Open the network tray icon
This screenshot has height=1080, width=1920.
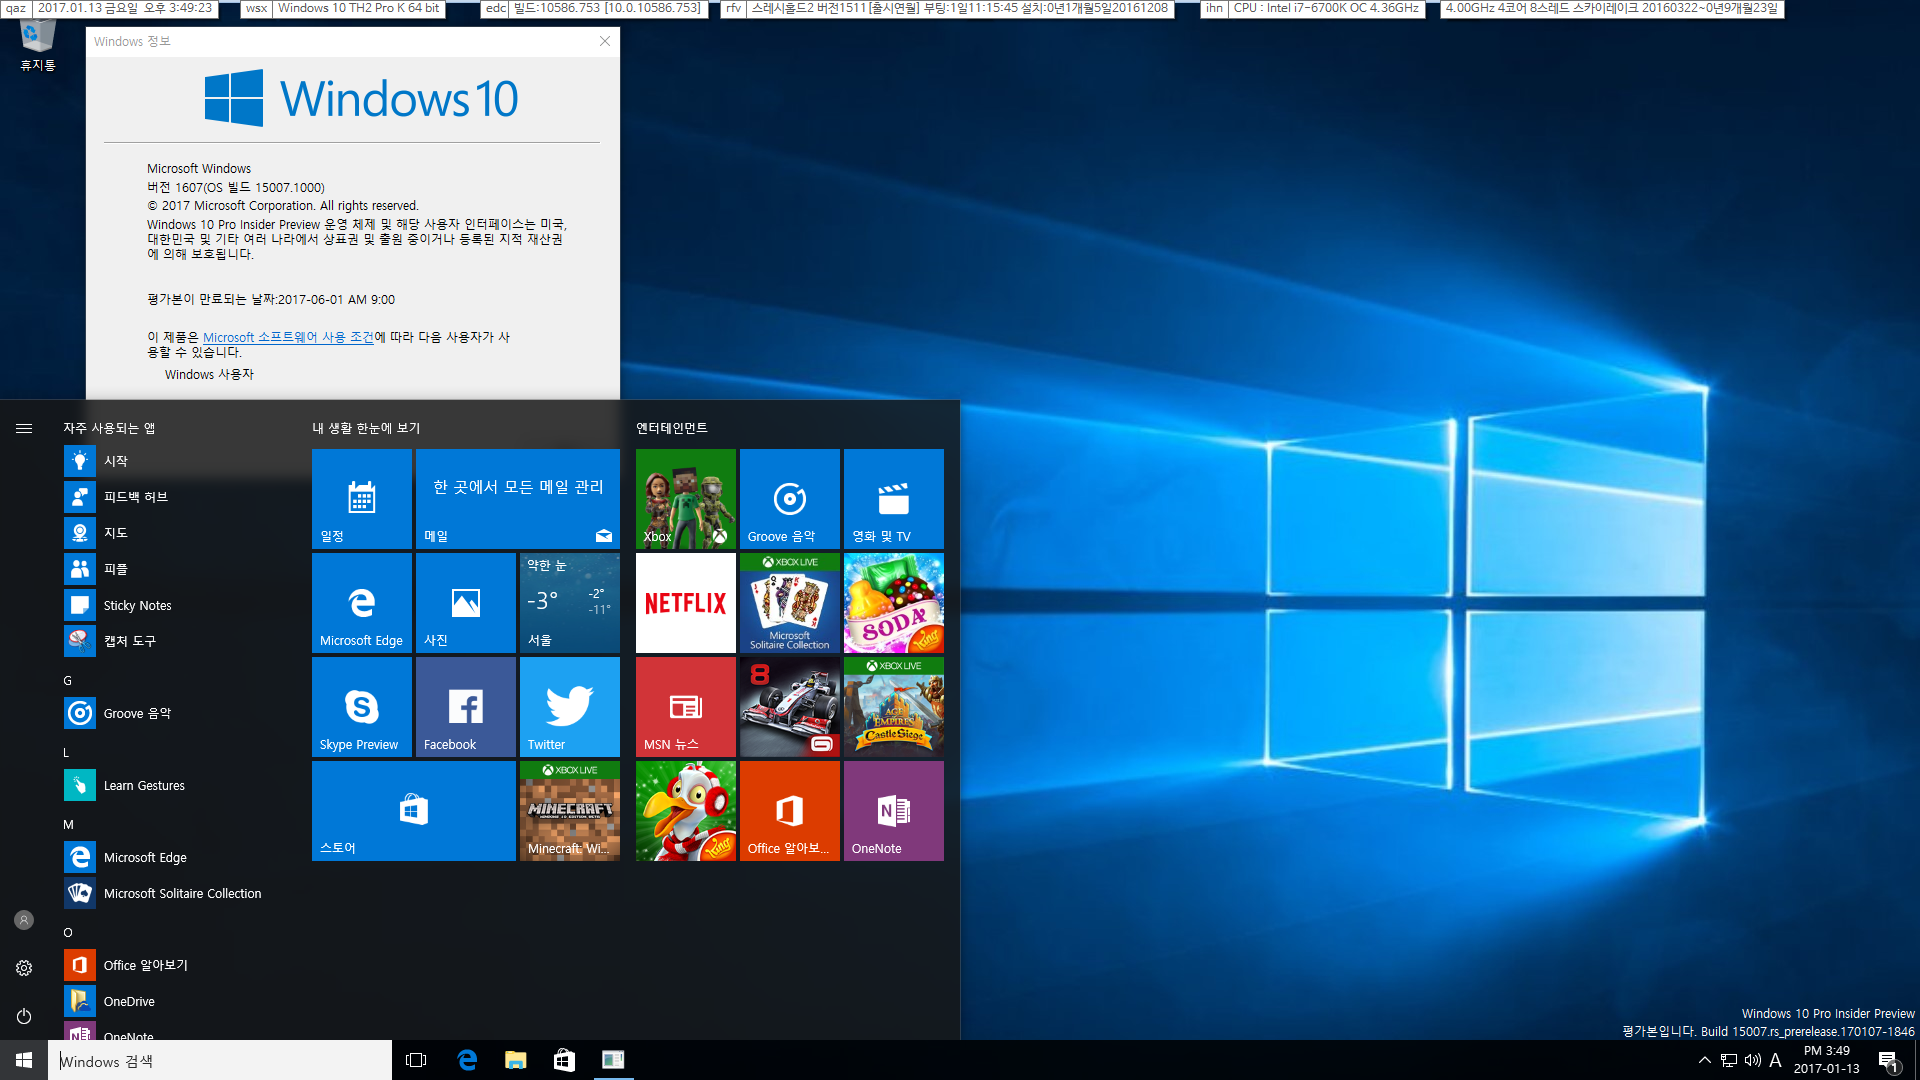click(x=1728, y=1060)
